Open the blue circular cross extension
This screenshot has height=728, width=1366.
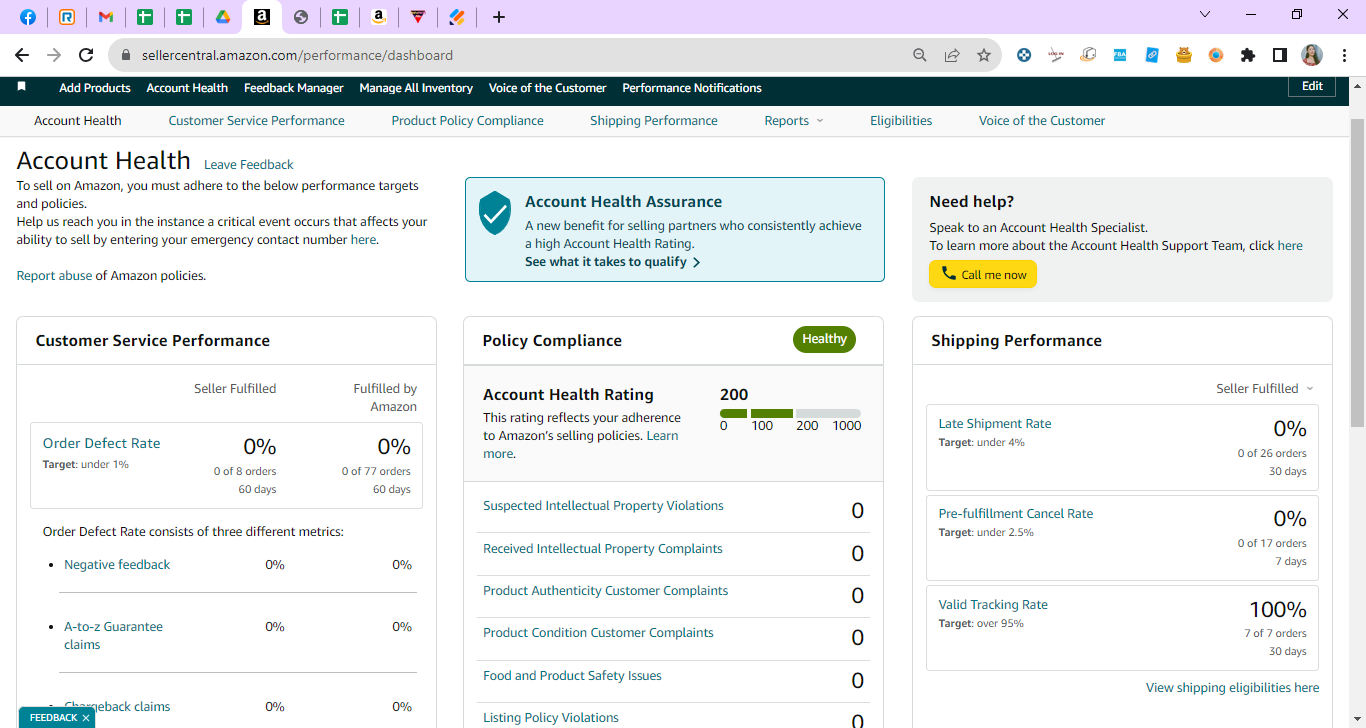[1024, 56]
